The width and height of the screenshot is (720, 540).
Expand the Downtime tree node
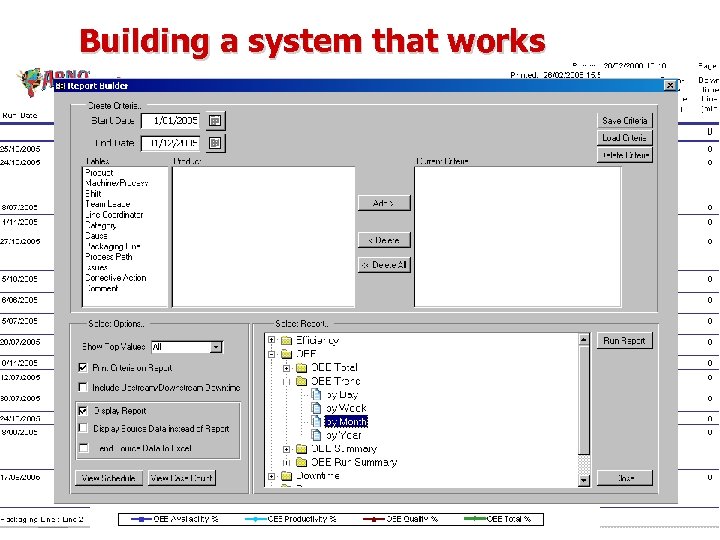[x=271, y=476]
